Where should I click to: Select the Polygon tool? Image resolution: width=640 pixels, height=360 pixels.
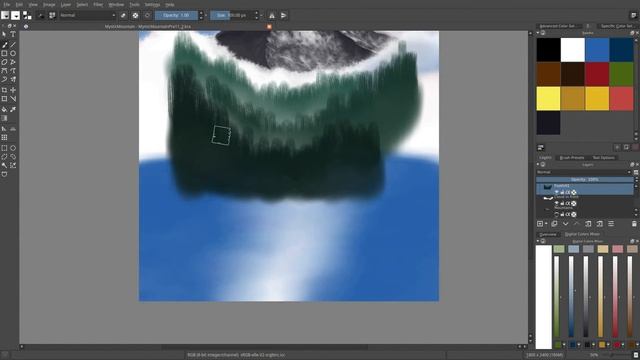[4, 62]
